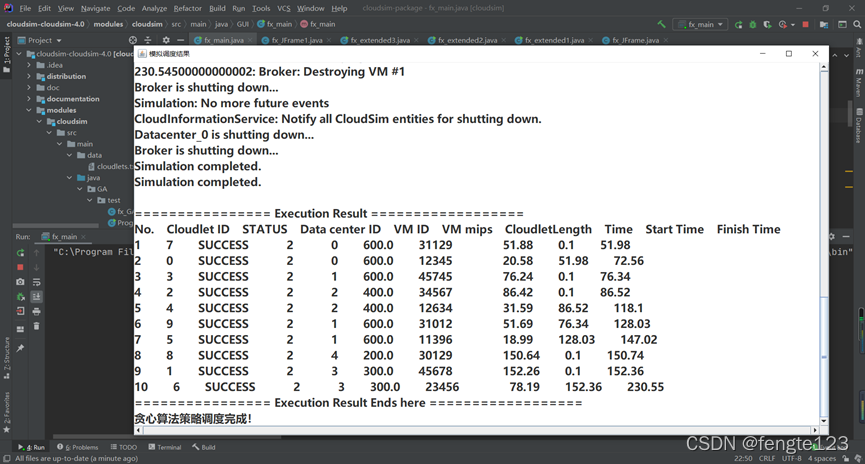This screenshot has width=865, height=464.
Task: Open Search Everywhere magnifier icon
Action: tap(857, 24)
